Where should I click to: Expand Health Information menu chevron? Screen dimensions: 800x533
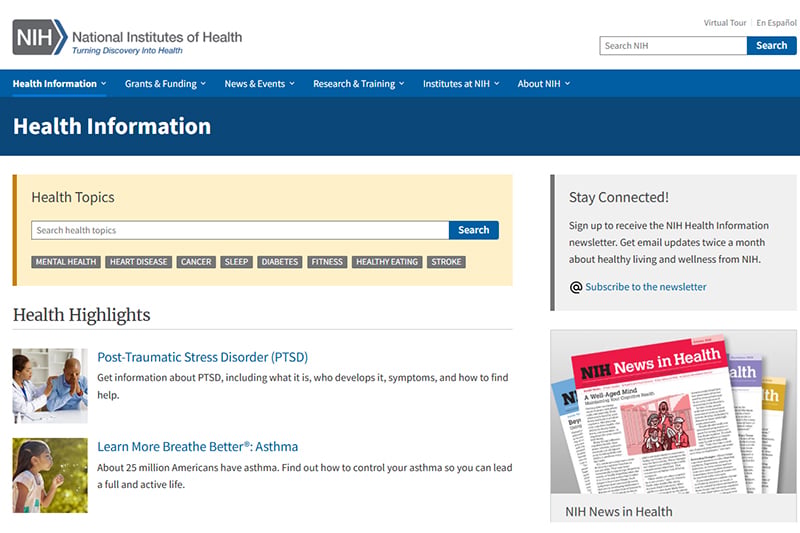pos(104,83)
